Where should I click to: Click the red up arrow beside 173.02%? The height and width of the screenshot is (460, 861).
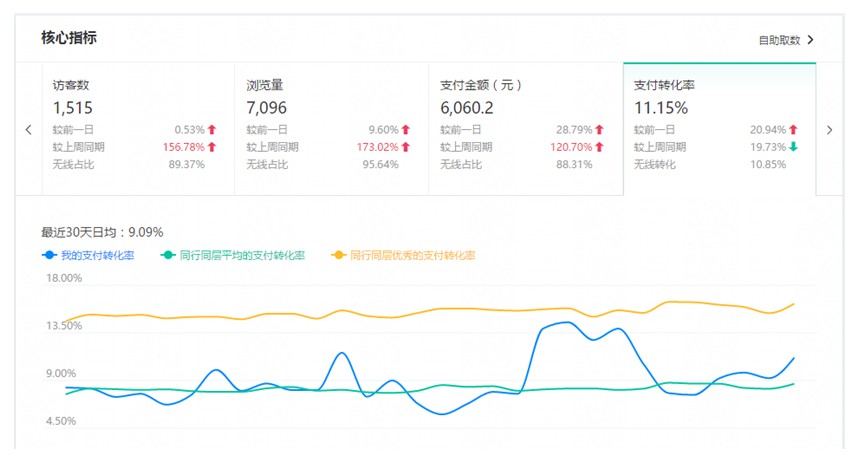tap(406, 147)
